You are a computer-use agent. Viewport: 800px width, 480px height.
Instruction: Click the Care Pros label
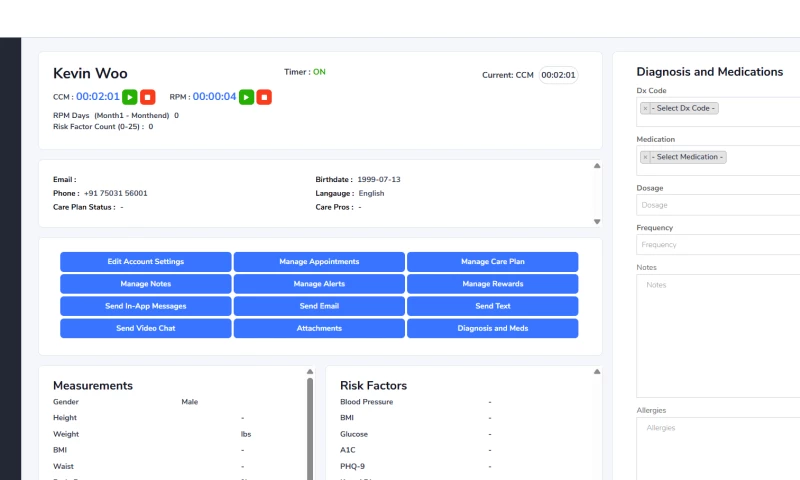(x=334, y=207)
